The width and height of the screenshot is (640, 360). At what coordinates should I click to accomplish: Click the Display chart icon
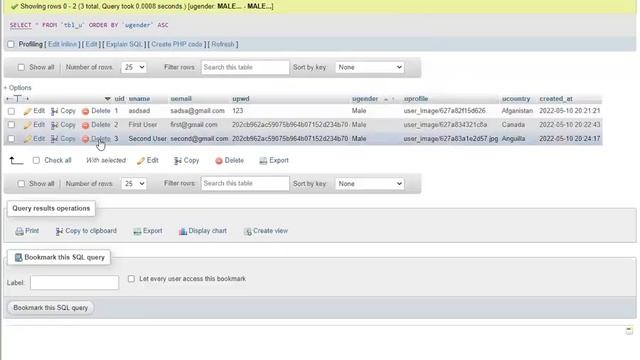[x=182, y=231]
